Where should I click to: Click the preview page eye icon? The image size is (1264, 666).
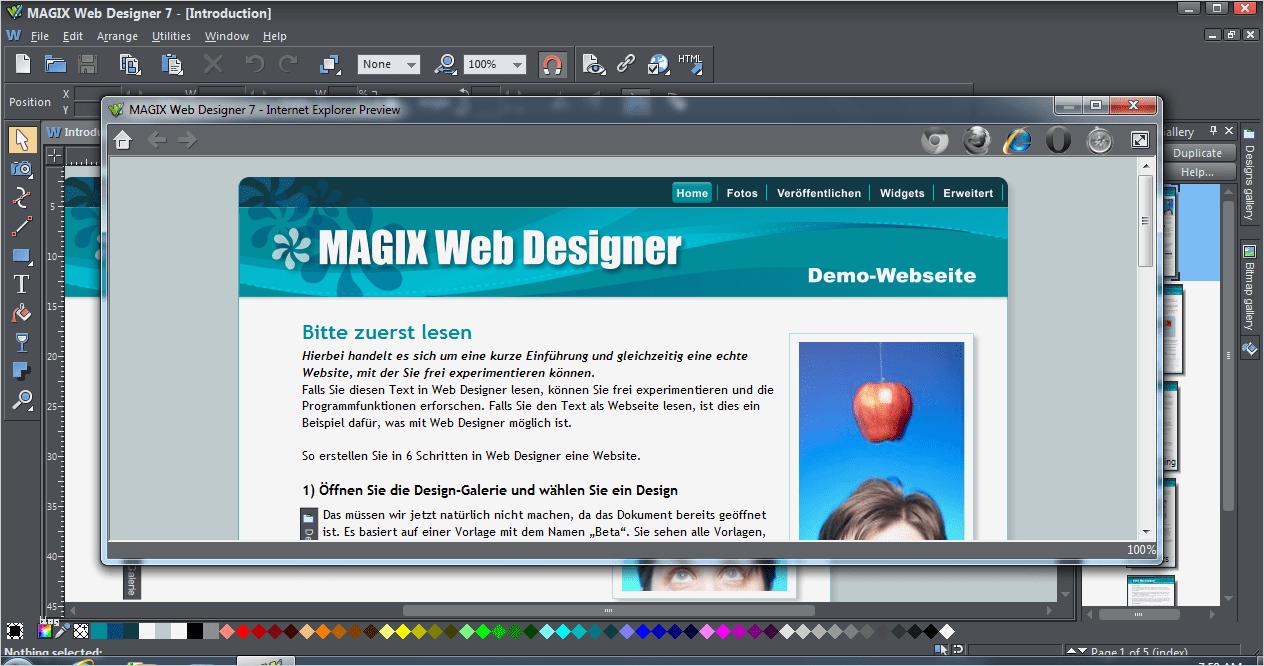594,64
